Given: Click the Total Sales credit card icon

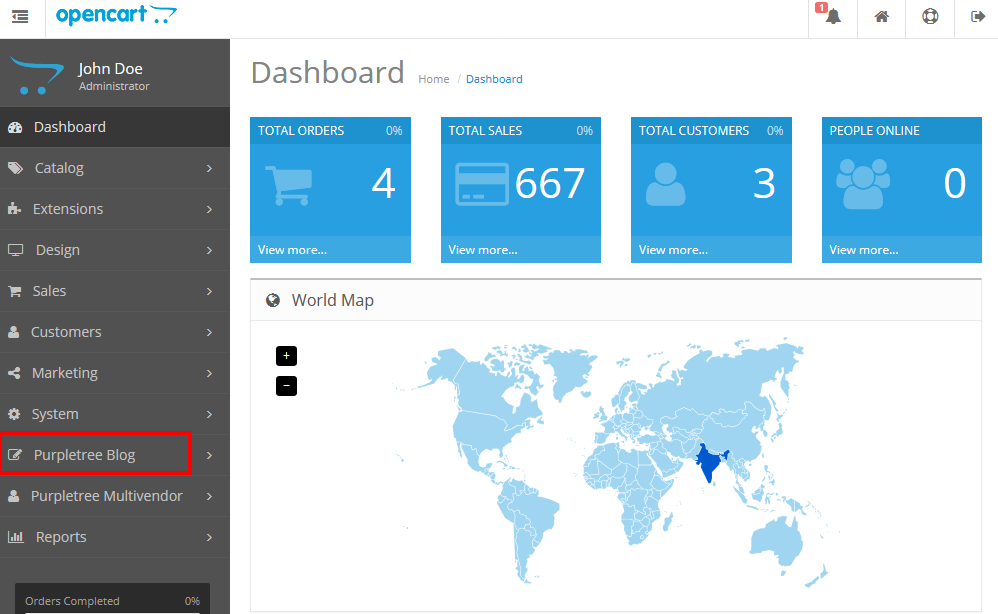Looking at the screenshot, I should [x=482, y=184].
